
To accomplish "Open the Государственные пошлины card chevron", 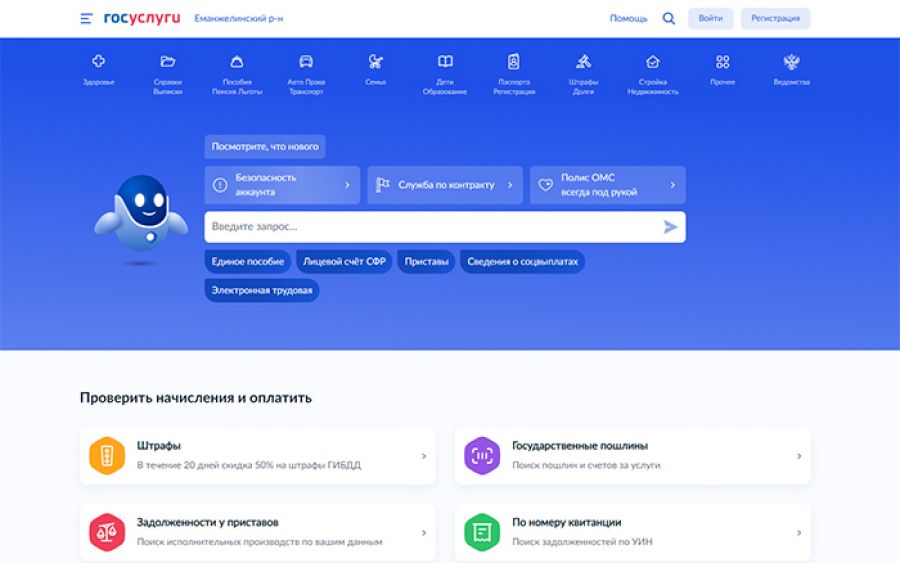I will 799,456.
